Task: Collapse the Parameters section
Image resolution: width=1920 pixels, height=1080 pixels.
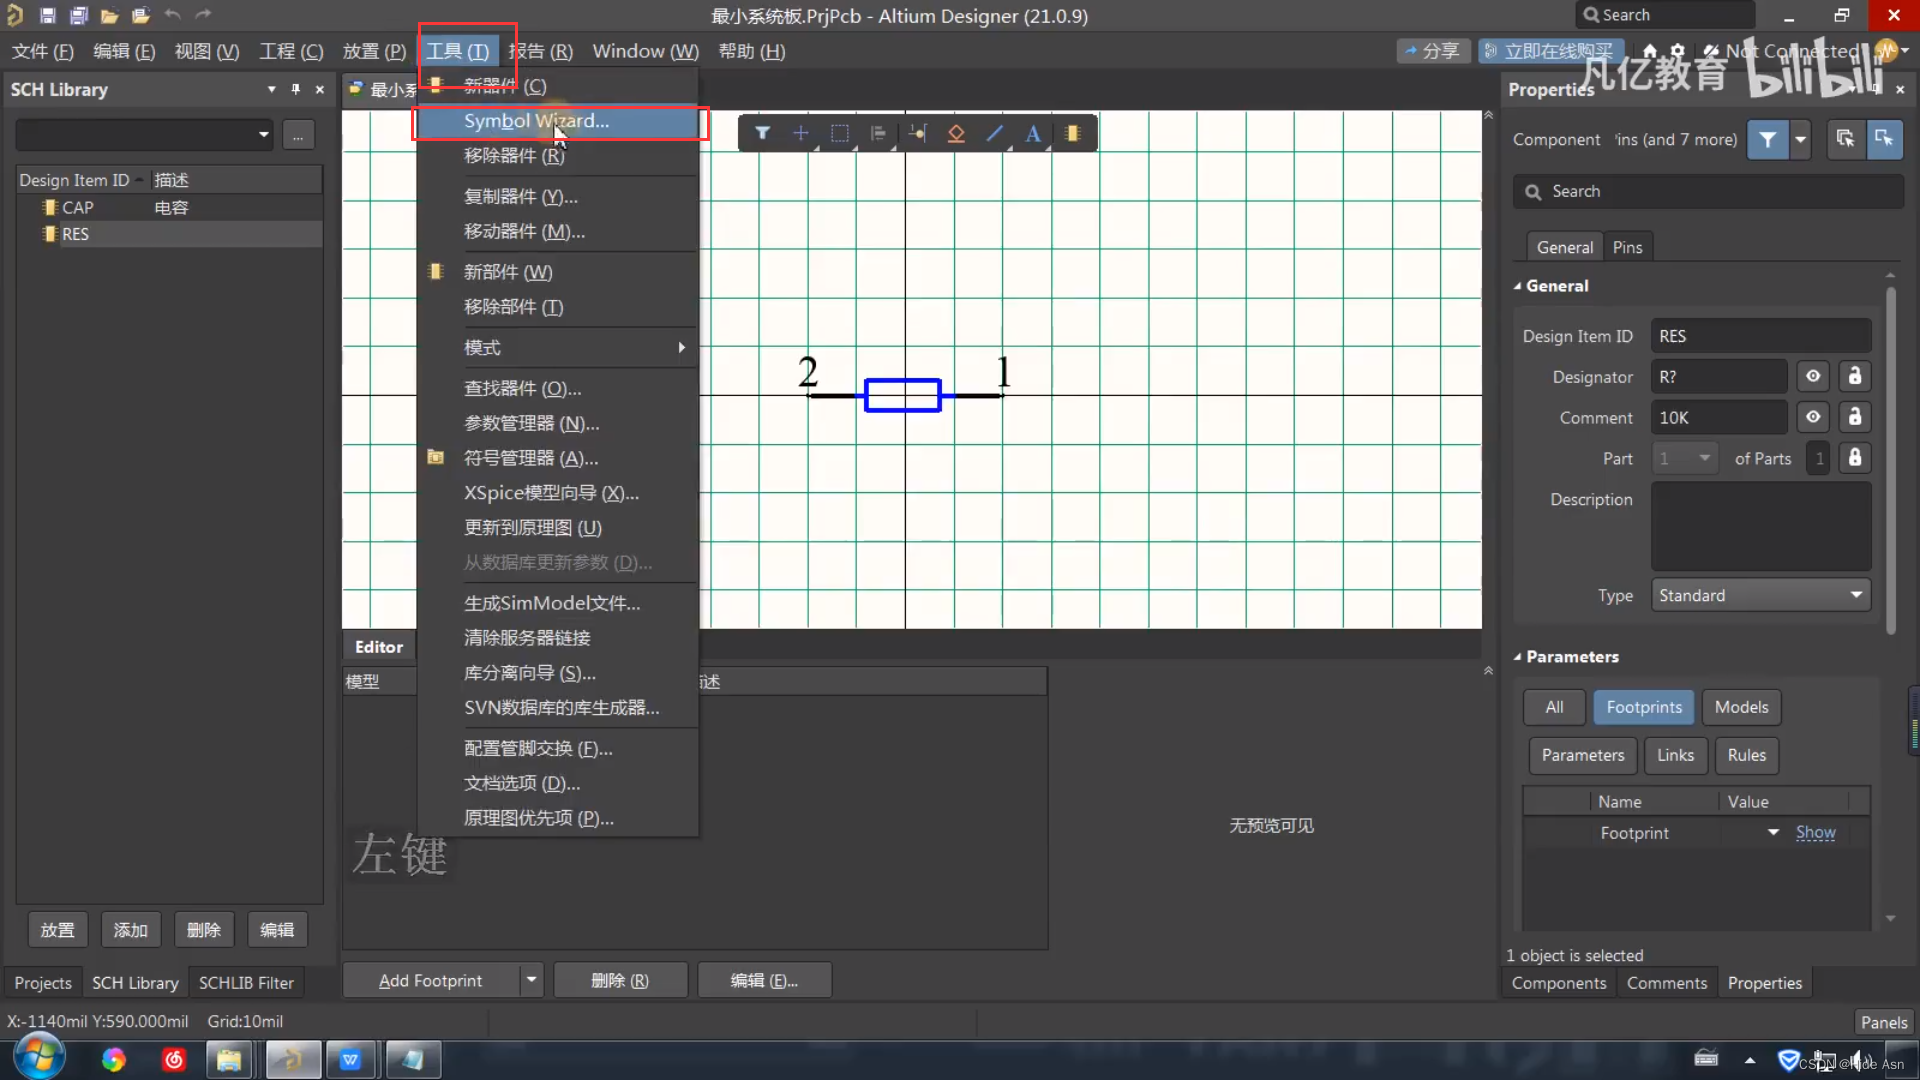Action: [1517, 657]
